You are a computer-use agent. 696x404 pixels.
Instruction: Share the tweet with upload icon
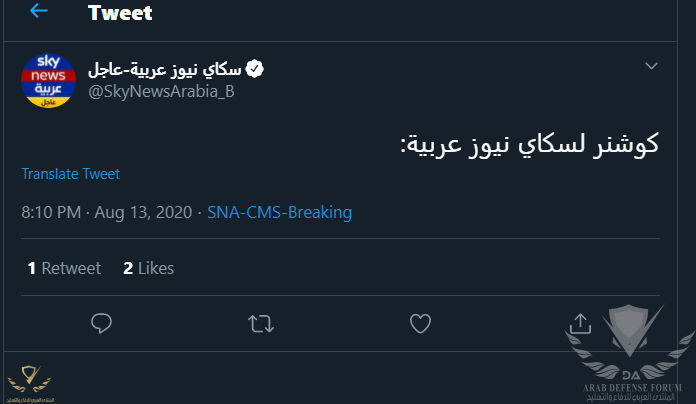click(x=580, y=323)
